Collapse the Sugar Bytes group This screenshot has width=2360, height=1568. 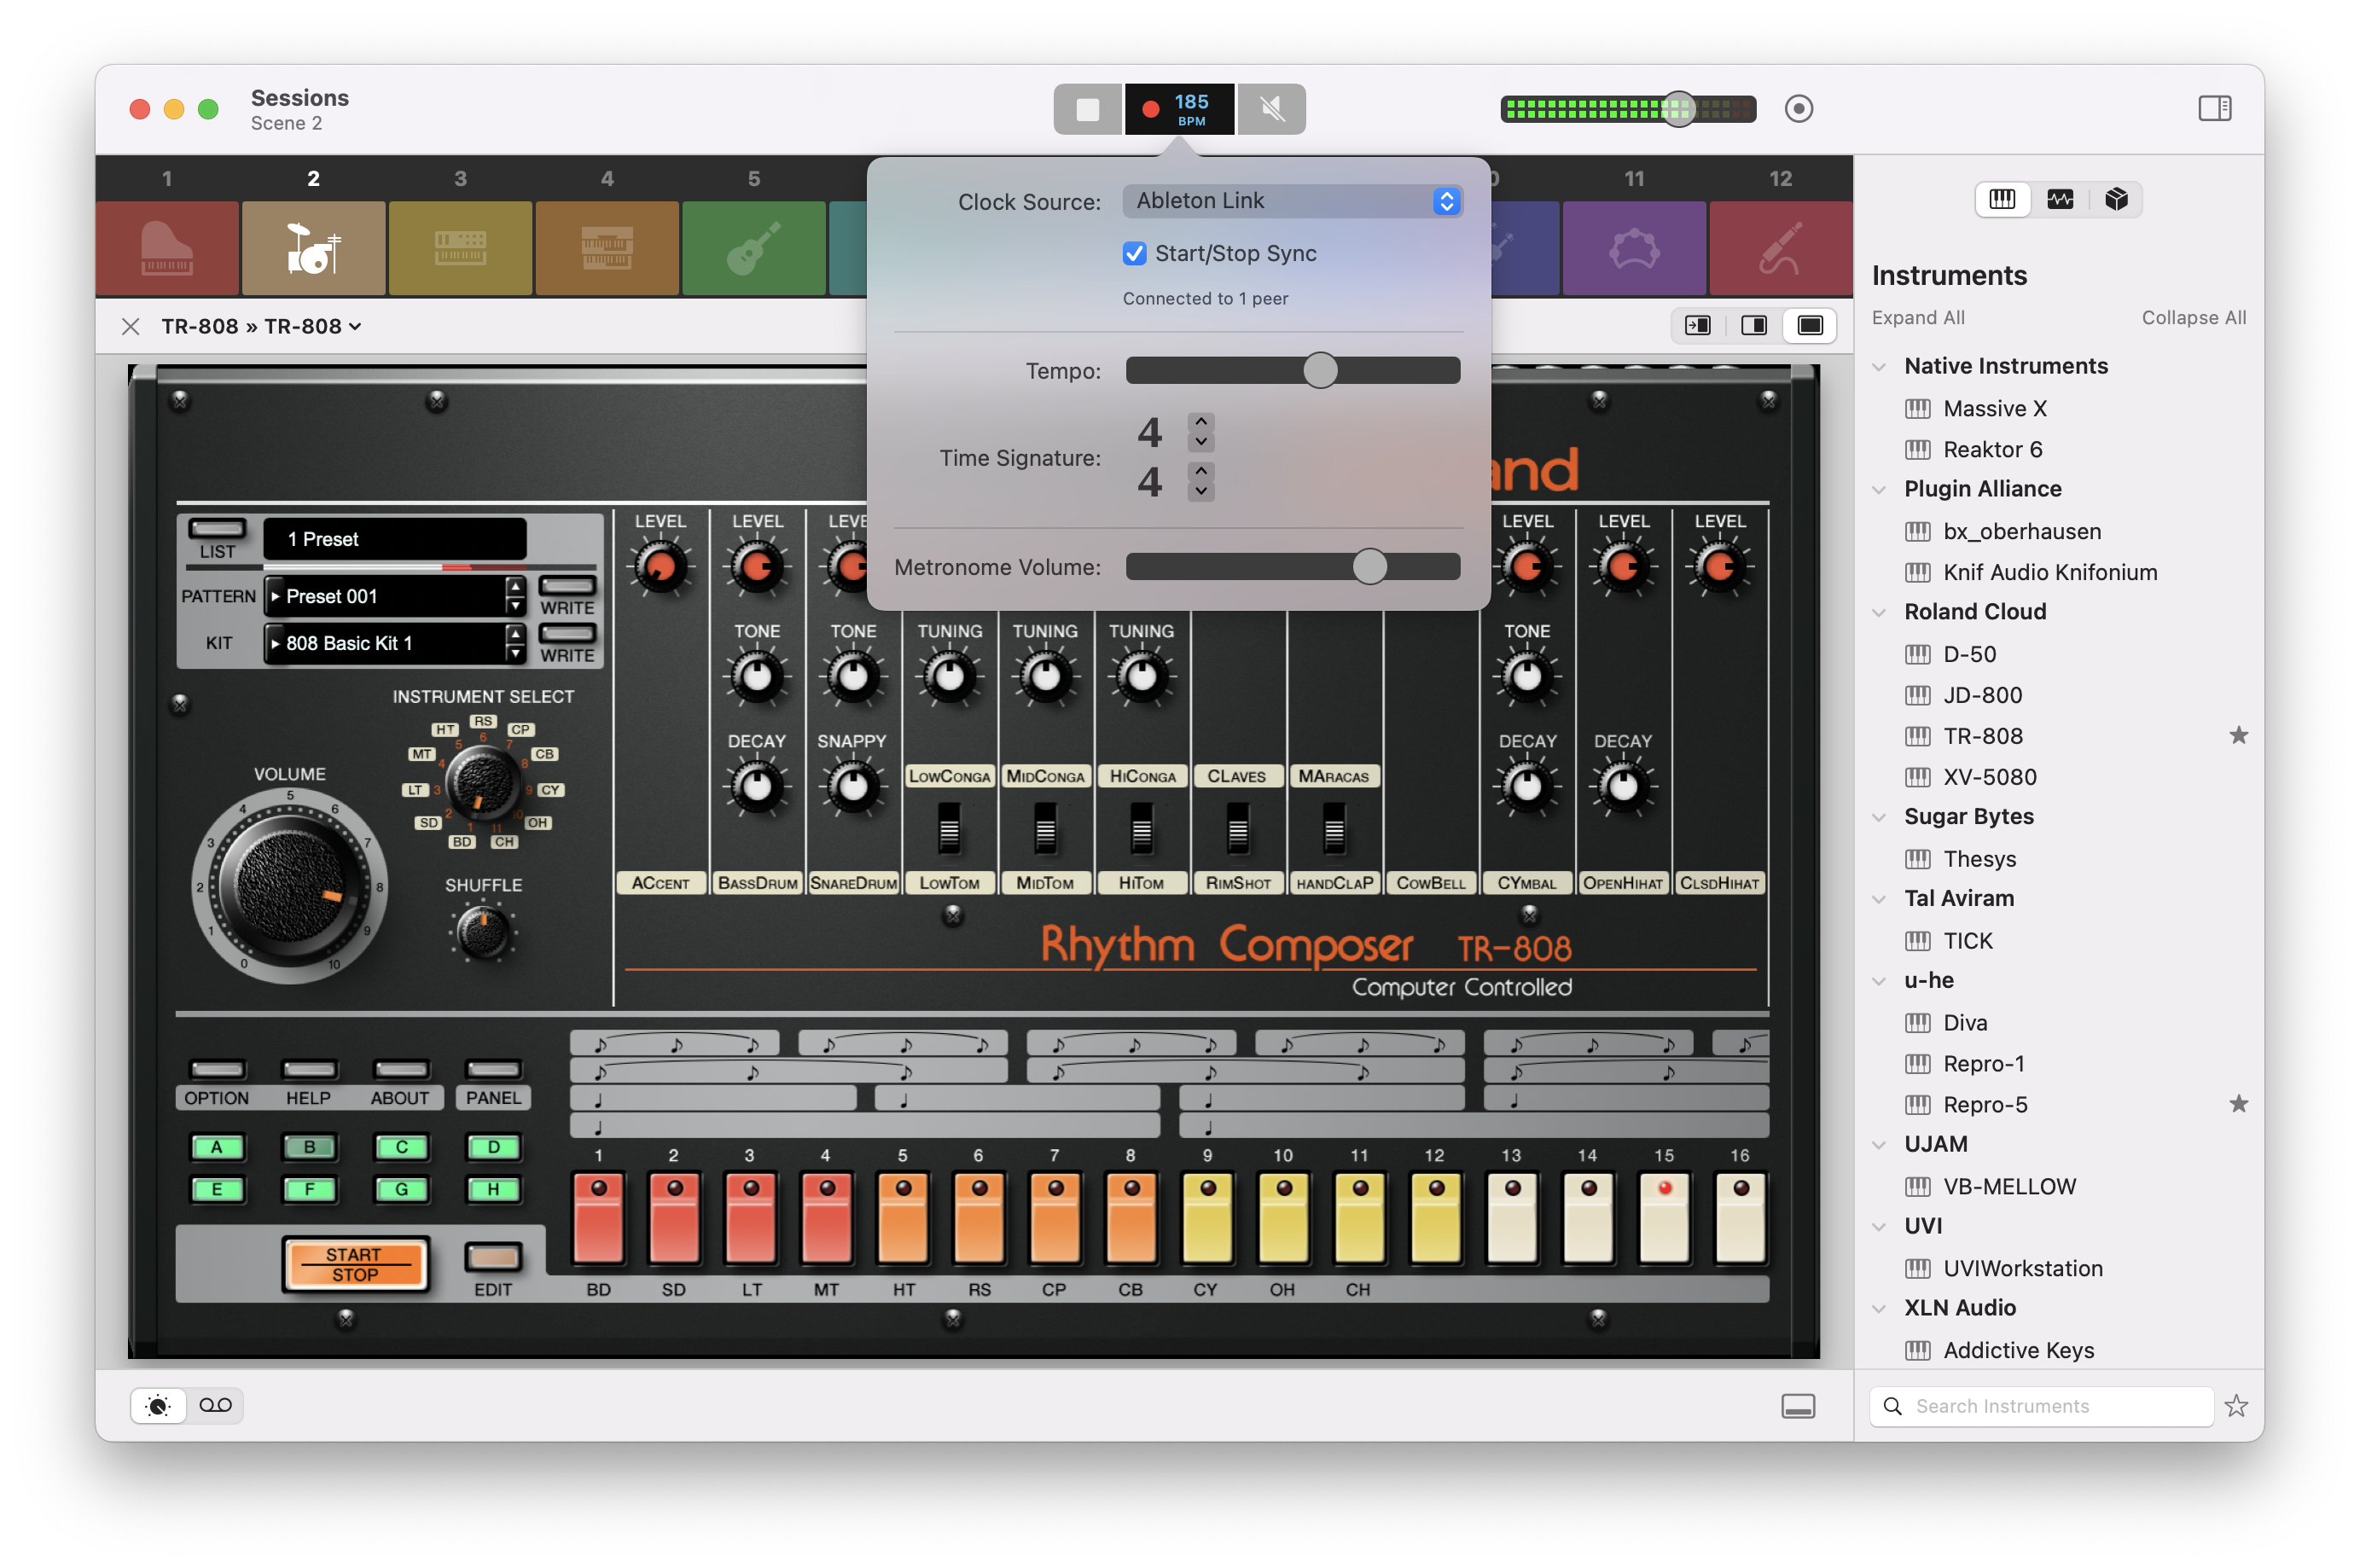pyautogui.click(x=1879, y=818)
